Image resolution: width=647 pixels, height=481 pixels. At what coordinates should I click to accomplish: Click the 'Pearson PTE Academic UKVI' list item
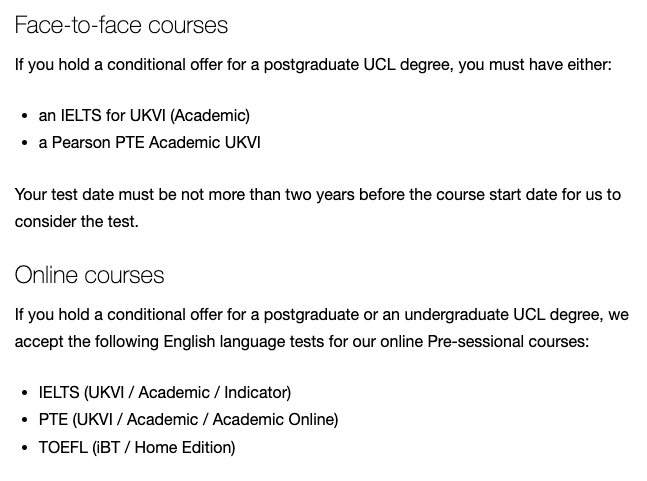[x=149, y=143]
